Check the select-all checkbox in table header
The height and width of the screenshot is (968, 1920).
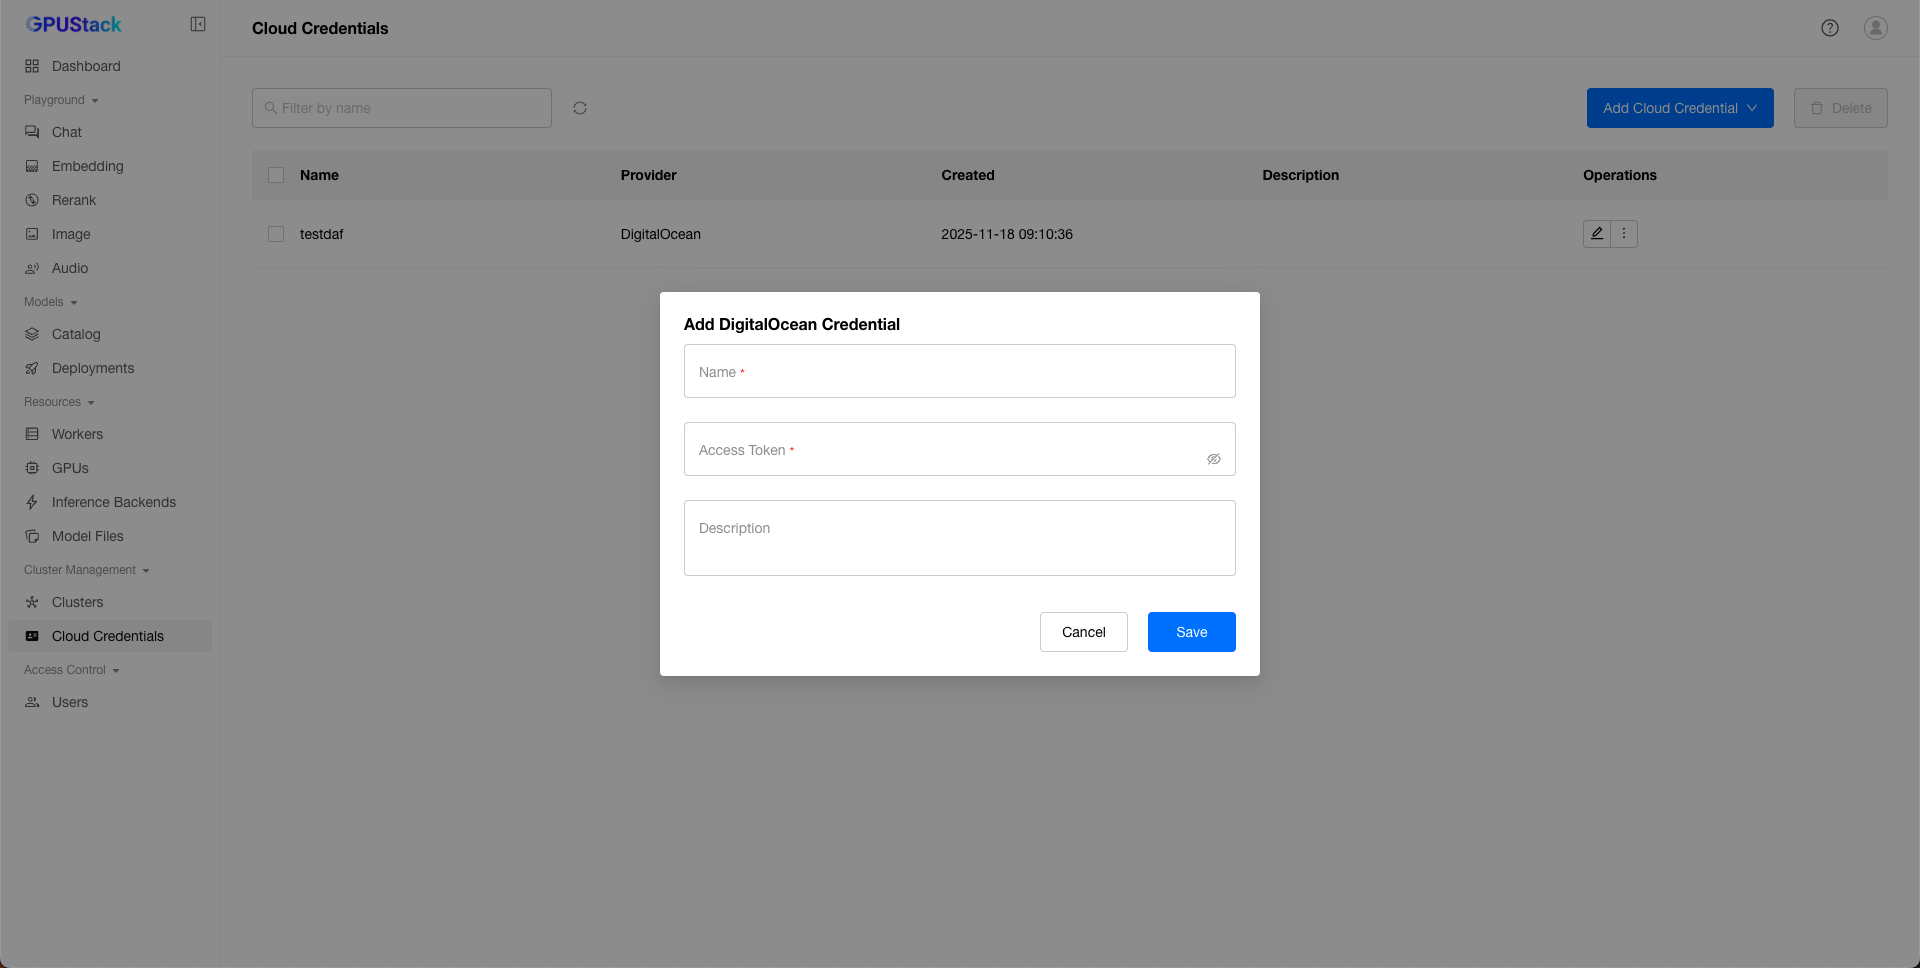[x=276, y=175]
